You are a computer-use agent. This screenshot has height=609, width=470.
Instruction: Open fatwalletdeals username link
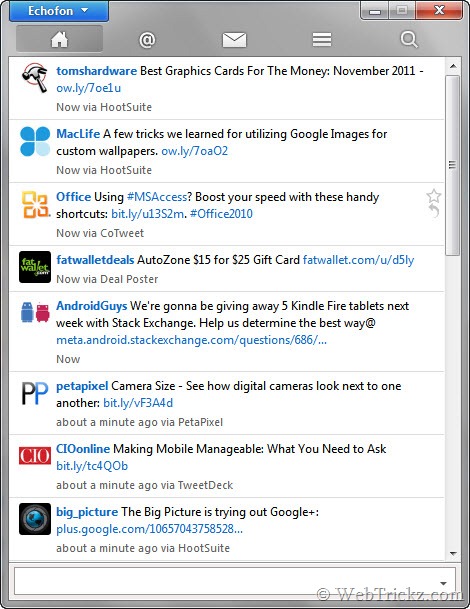tap(95, 260)
